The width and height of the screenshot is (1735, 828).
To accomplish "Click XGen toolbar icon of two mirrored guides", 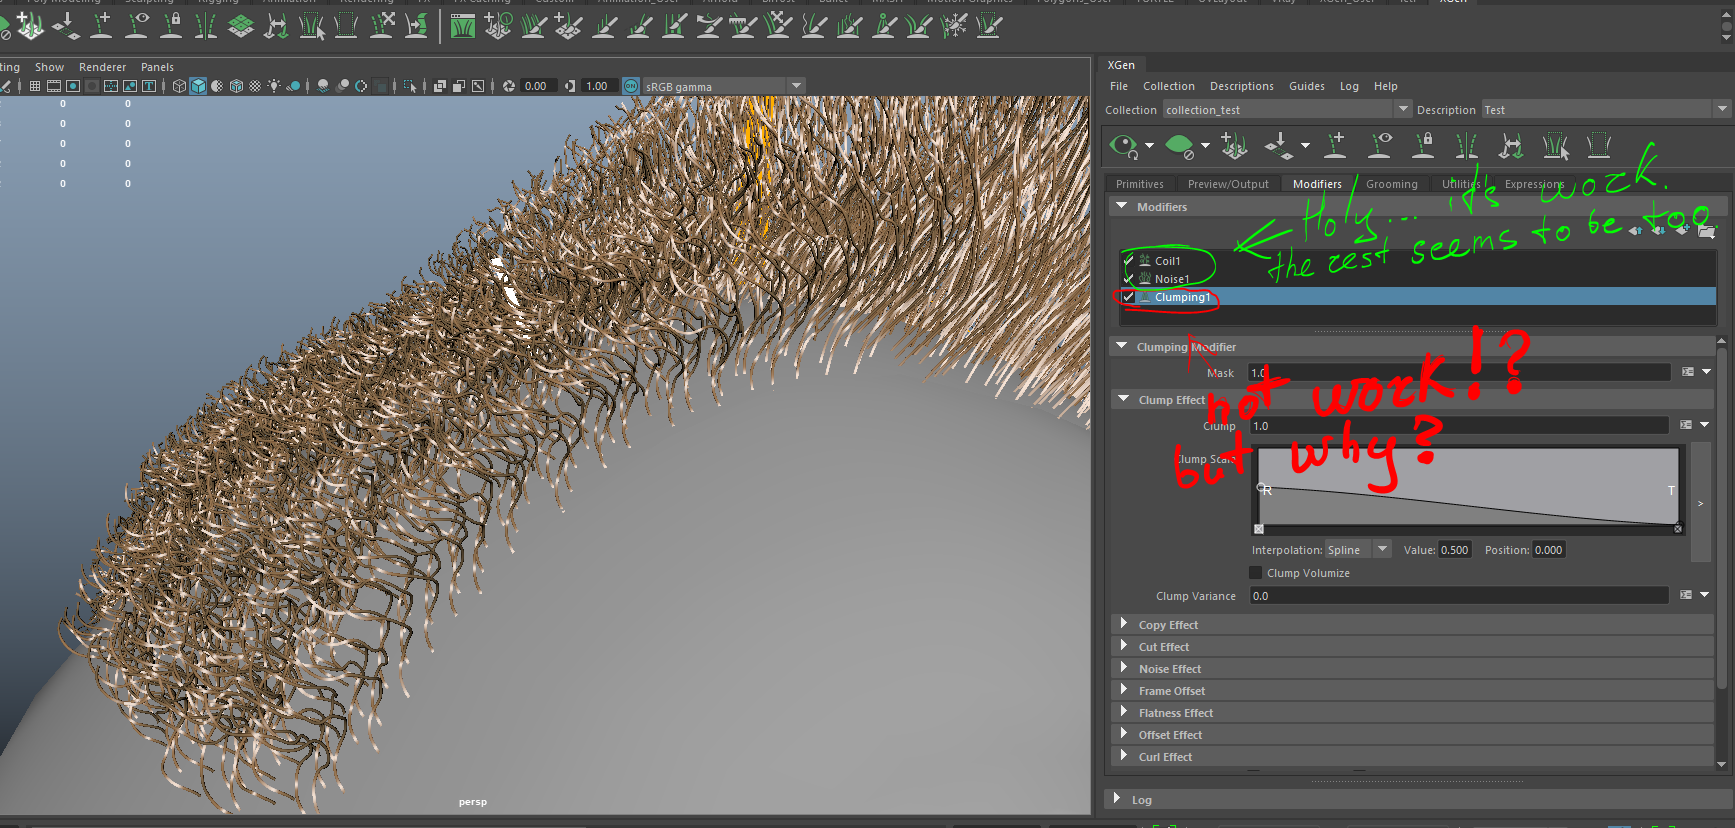I will 1467,146.
